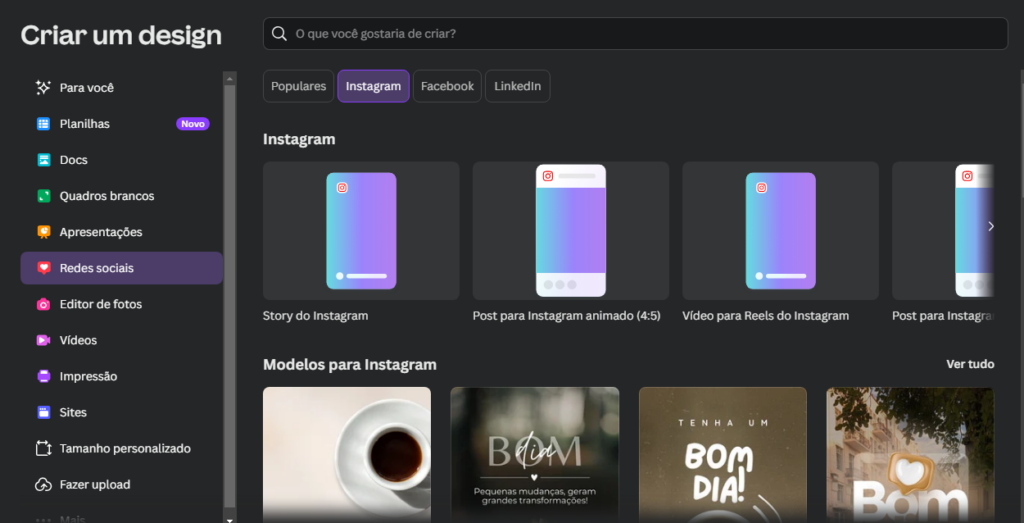This screenshot has height=523, width=1024.
Task: Go to Impressão category
Action: tap(121, 377)
